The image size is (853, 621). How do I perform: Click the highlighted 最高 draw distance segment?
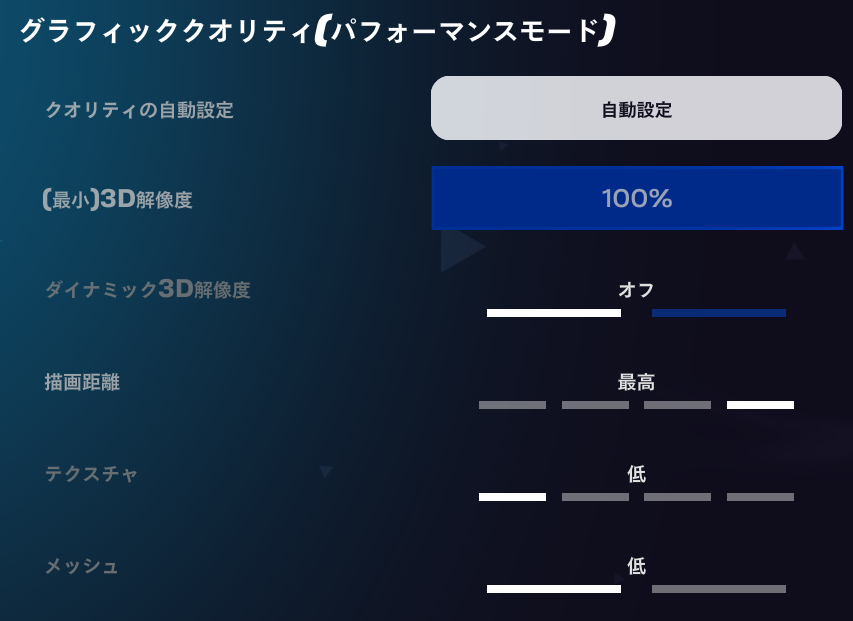[760, 404]
